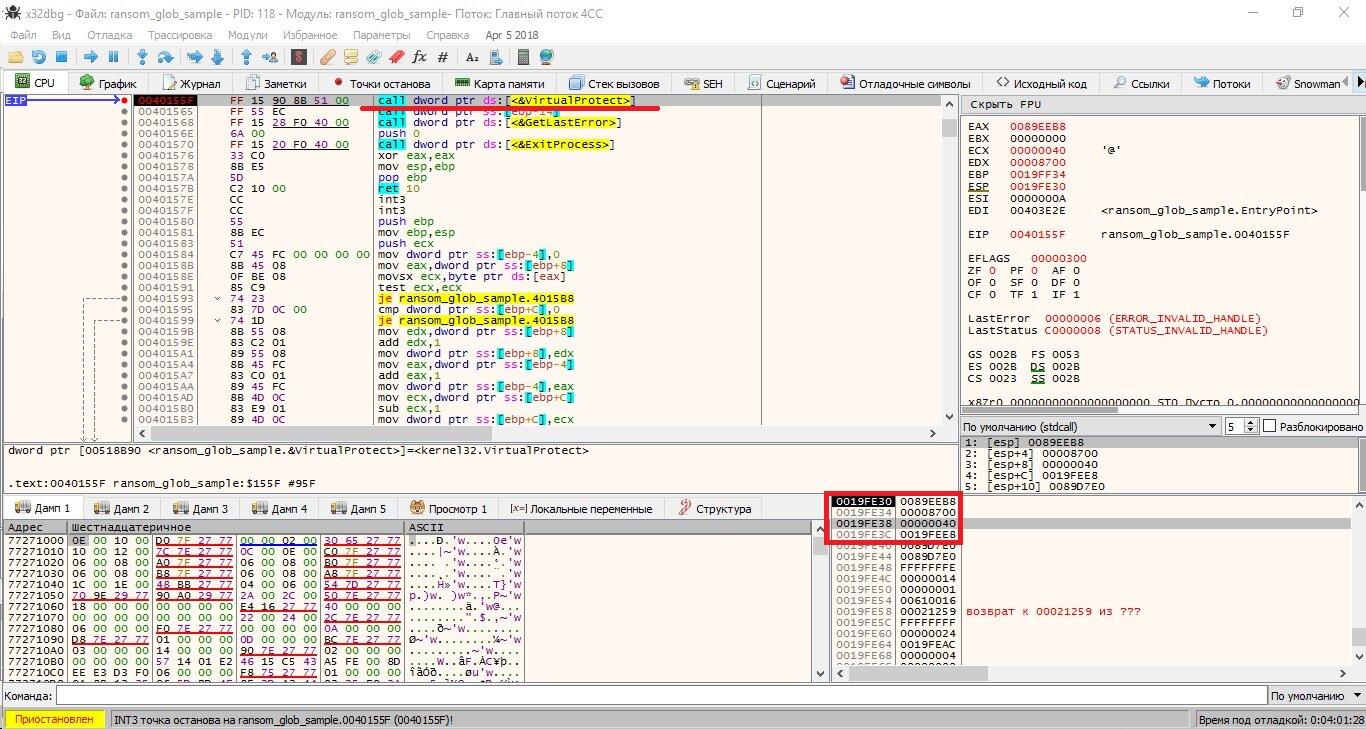Pause execution using the pause icon
1366x729 pixels.
point(113,57)
